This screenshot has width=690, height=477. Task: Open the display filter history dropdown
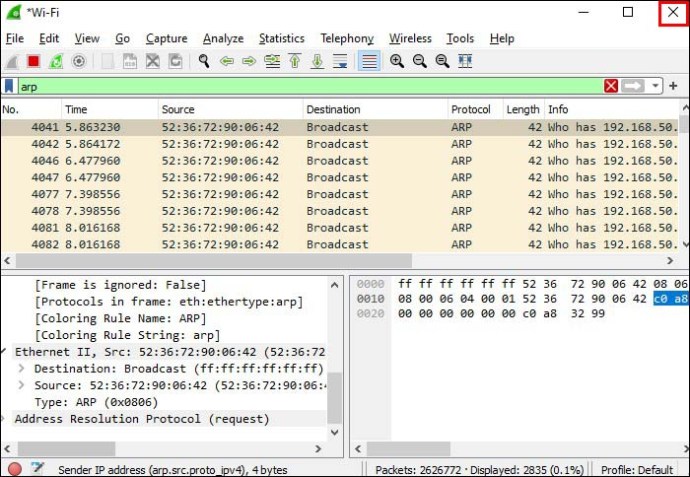click(x=656, y=86)
